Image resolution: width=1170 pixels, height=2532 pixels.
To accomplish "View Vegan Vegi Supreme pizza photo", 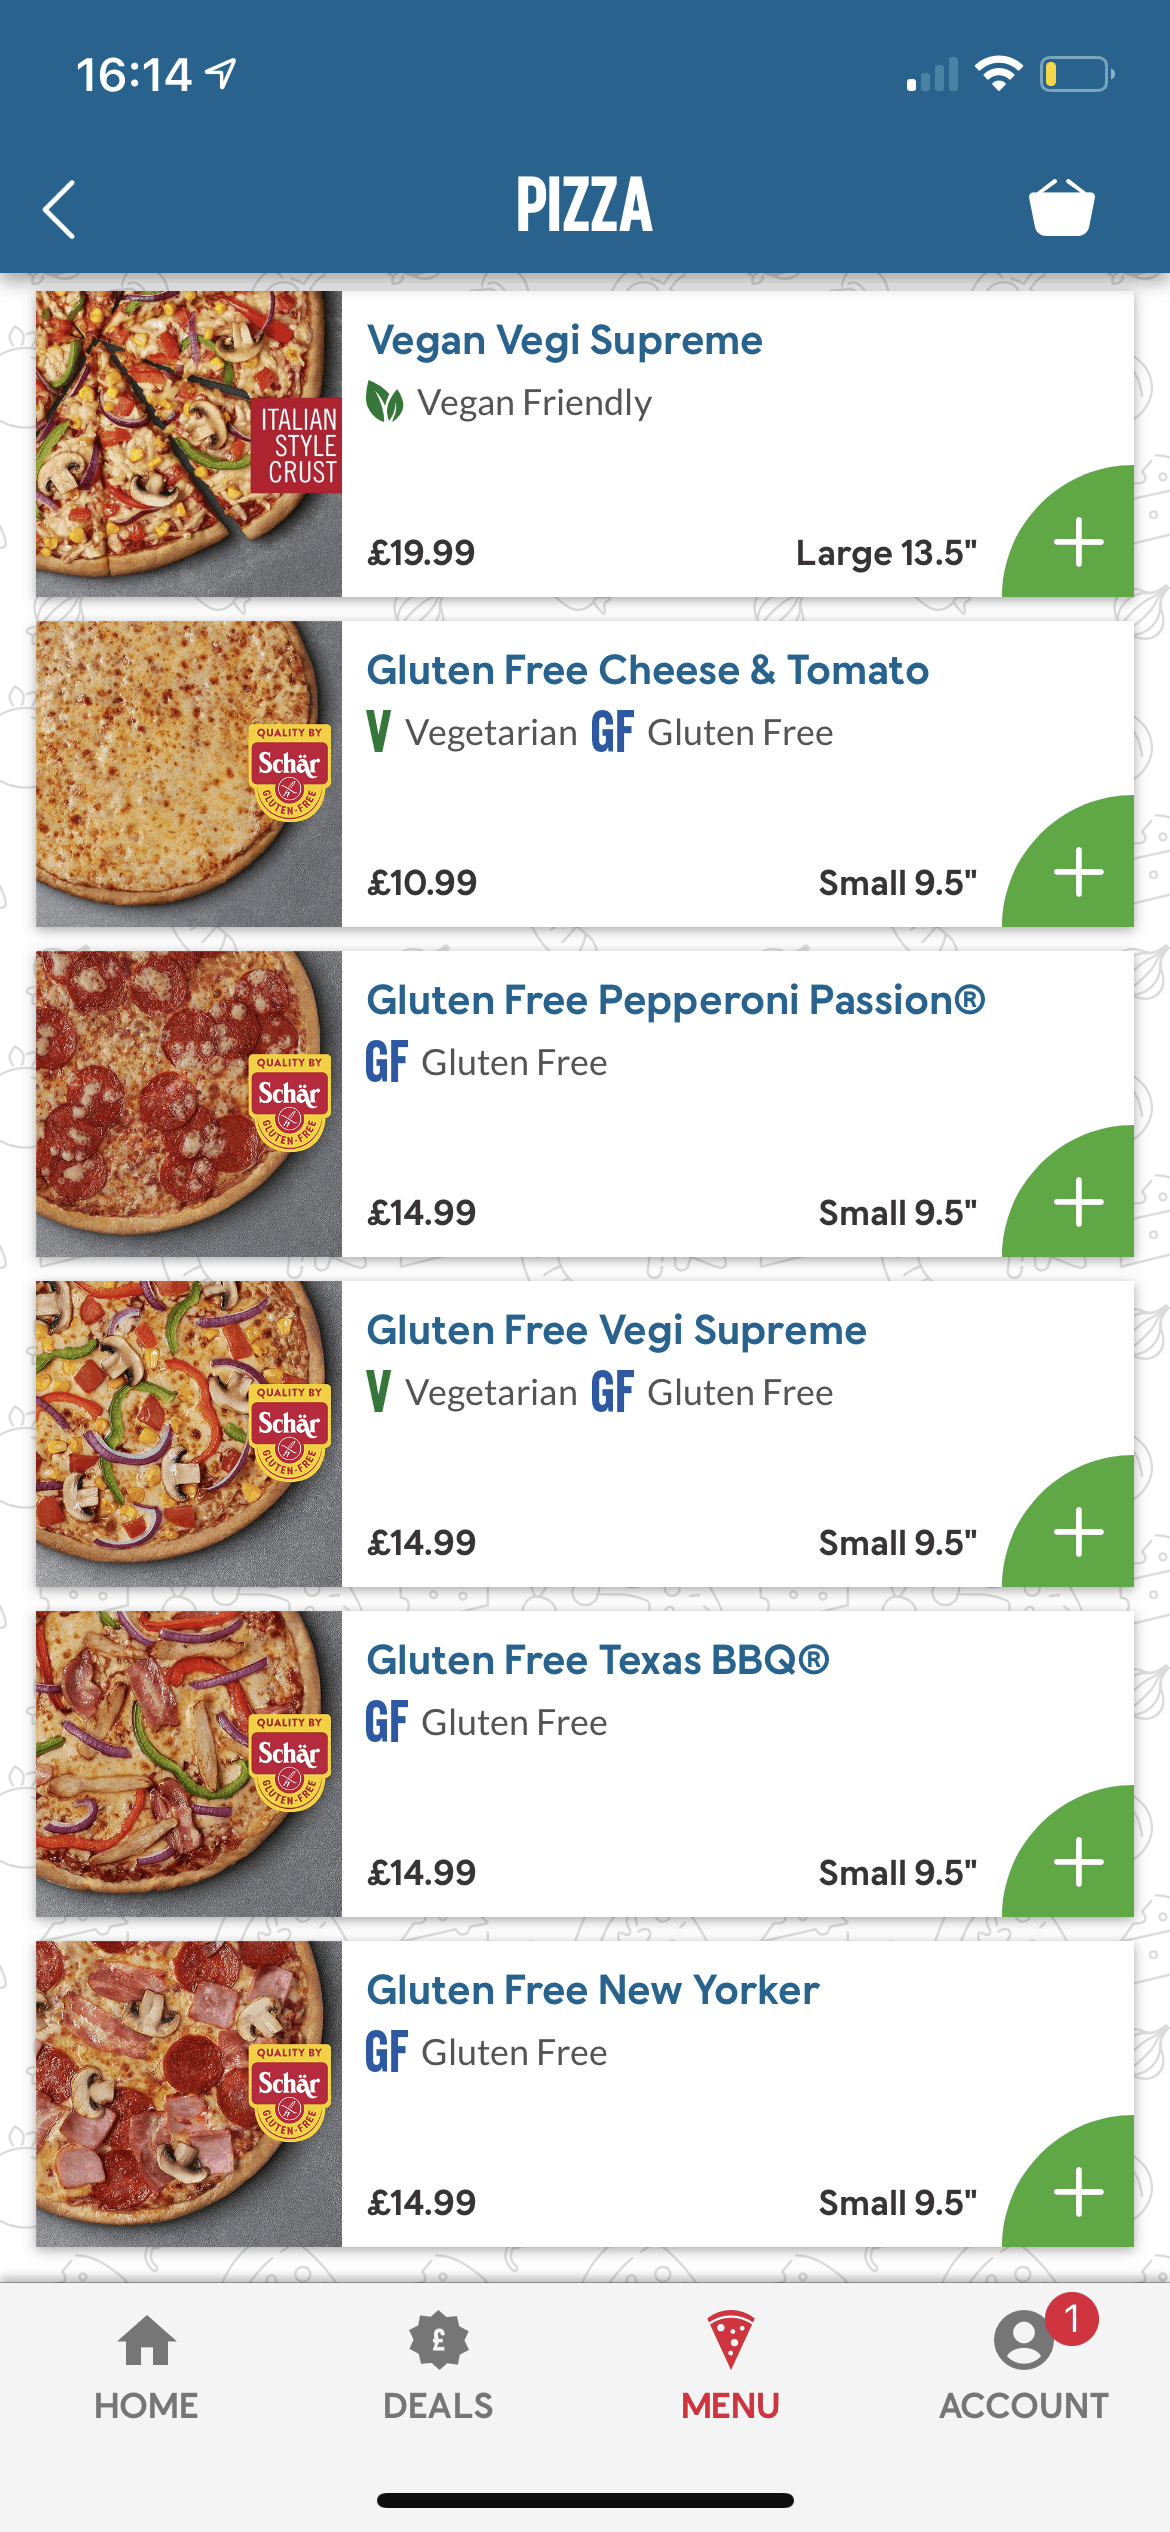I will point(189,444).
